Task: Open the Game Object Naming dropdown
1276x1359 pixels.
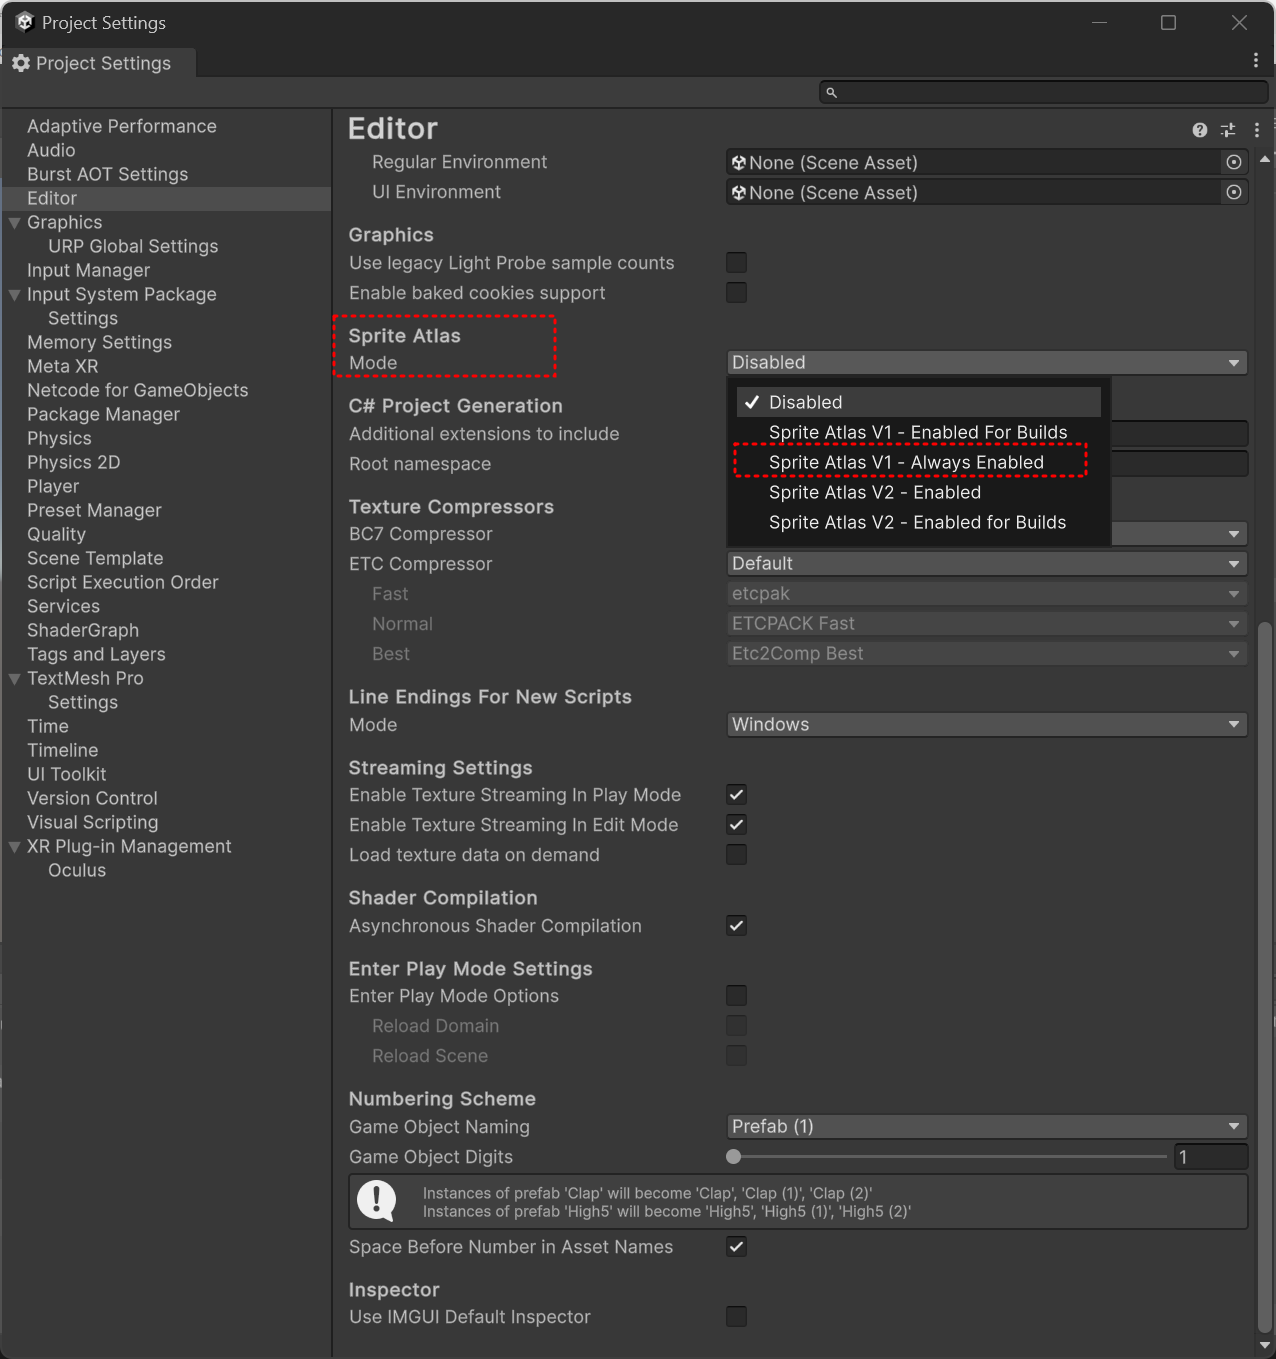Action: [x=987, y=1126]
